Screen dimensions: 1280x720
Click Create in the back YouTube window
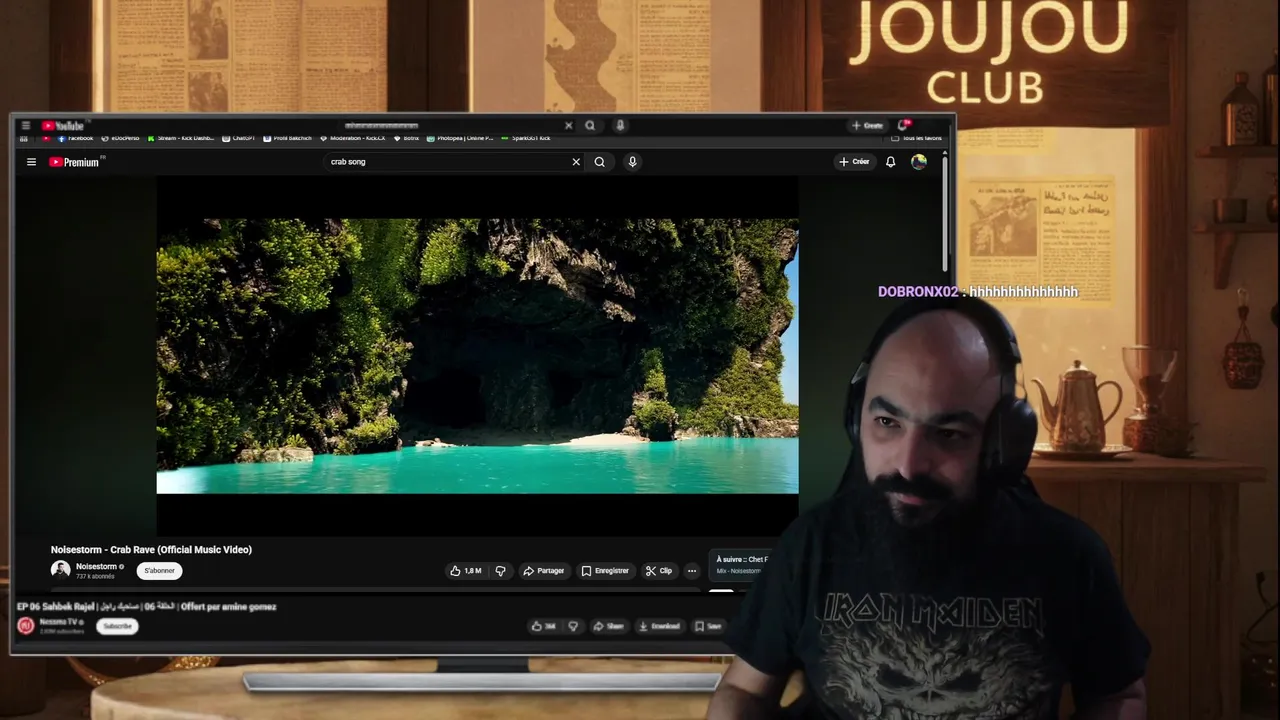tap(867, 126)
